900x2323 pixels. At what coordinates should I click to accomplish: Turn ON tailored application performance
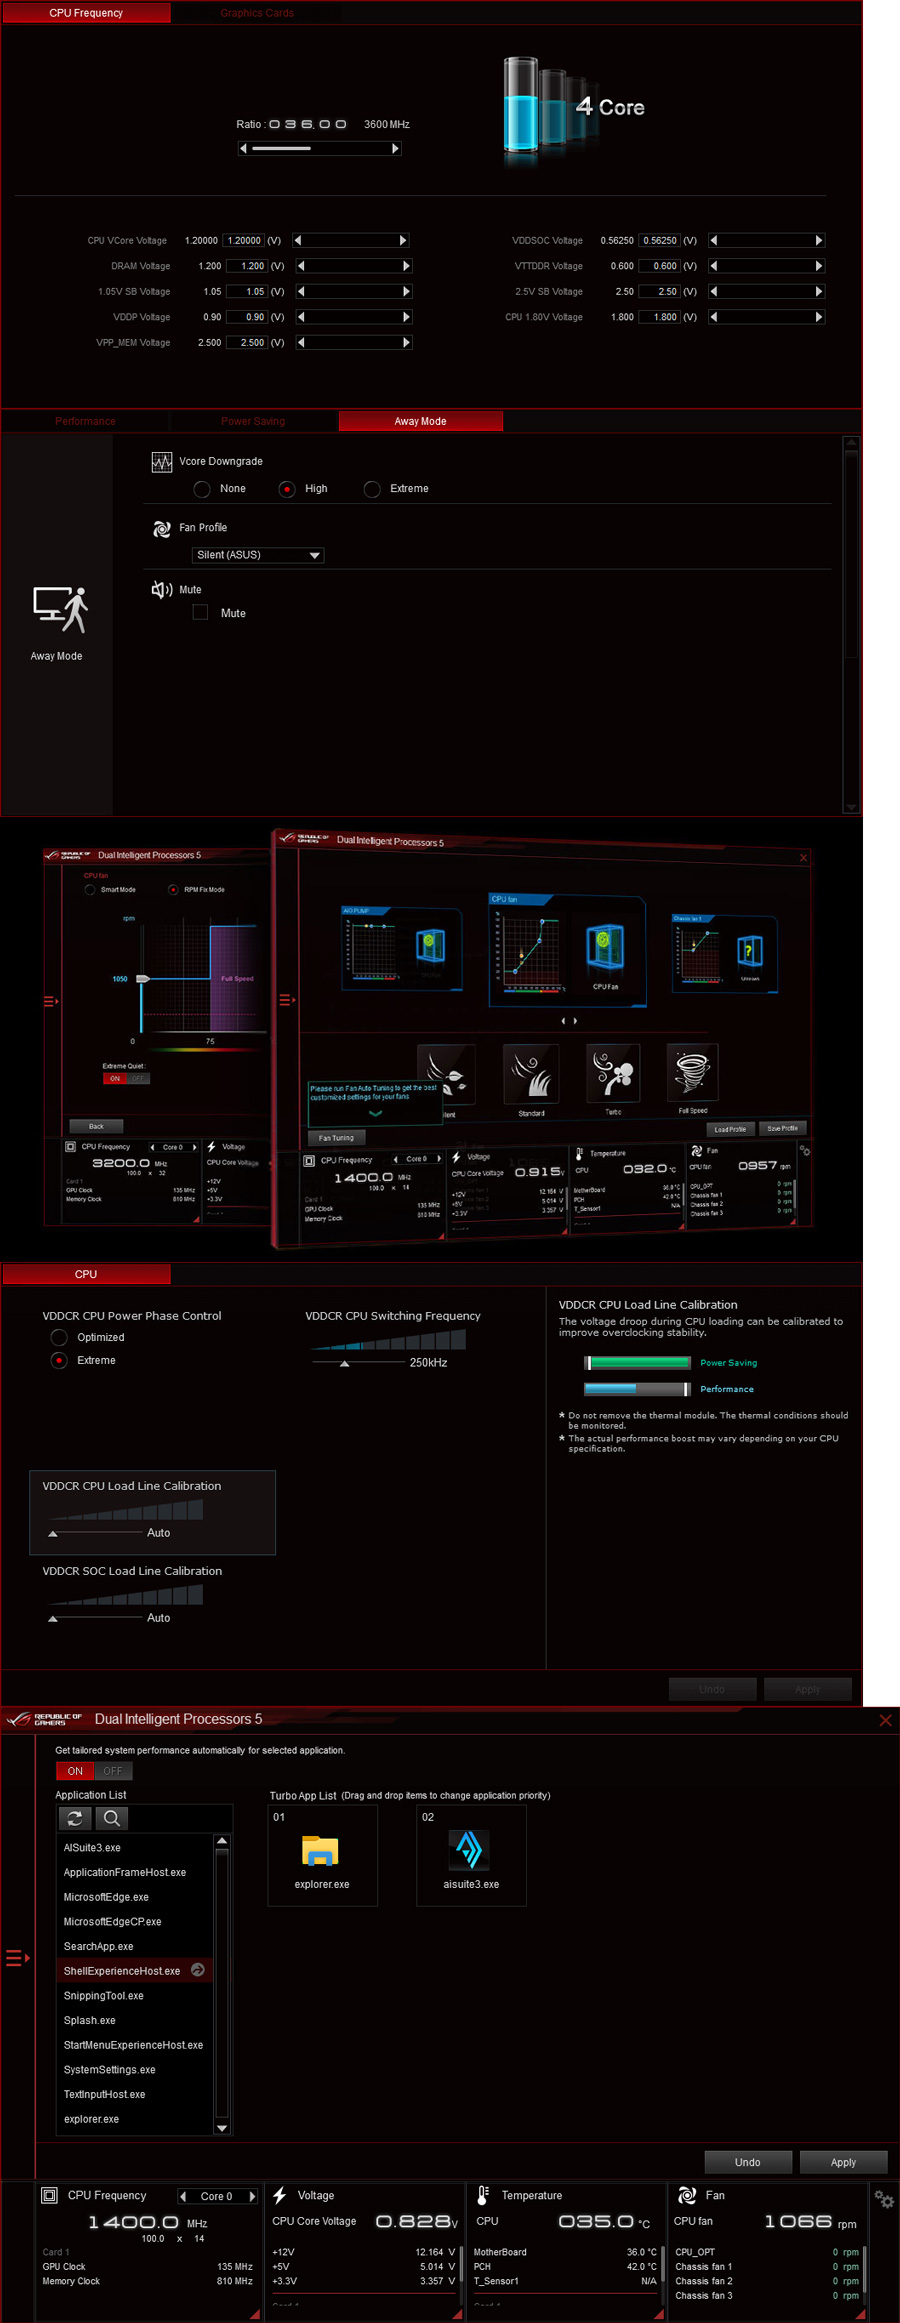click(75, 1771)
